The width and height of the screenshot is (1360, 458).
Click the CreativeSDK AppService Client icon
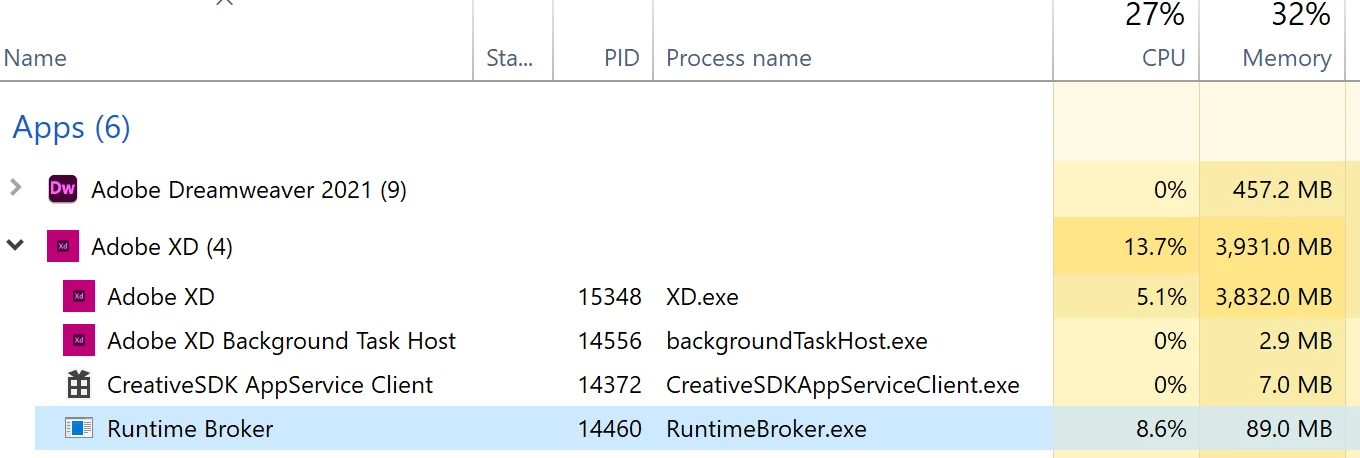(x=79, y=384)
